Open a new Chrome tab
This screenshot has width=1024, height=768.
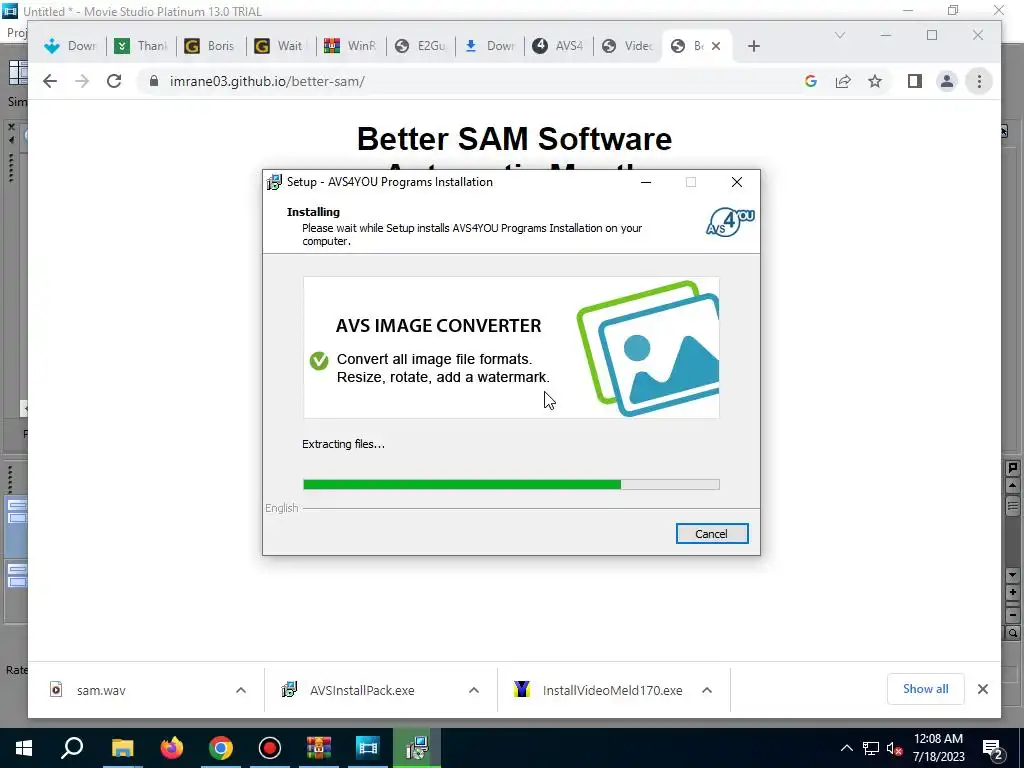coord(754,46)
